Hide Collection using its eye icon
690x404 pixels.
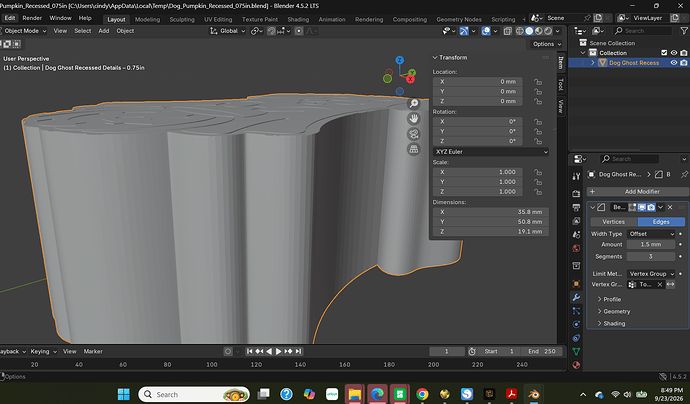point(674,53)
